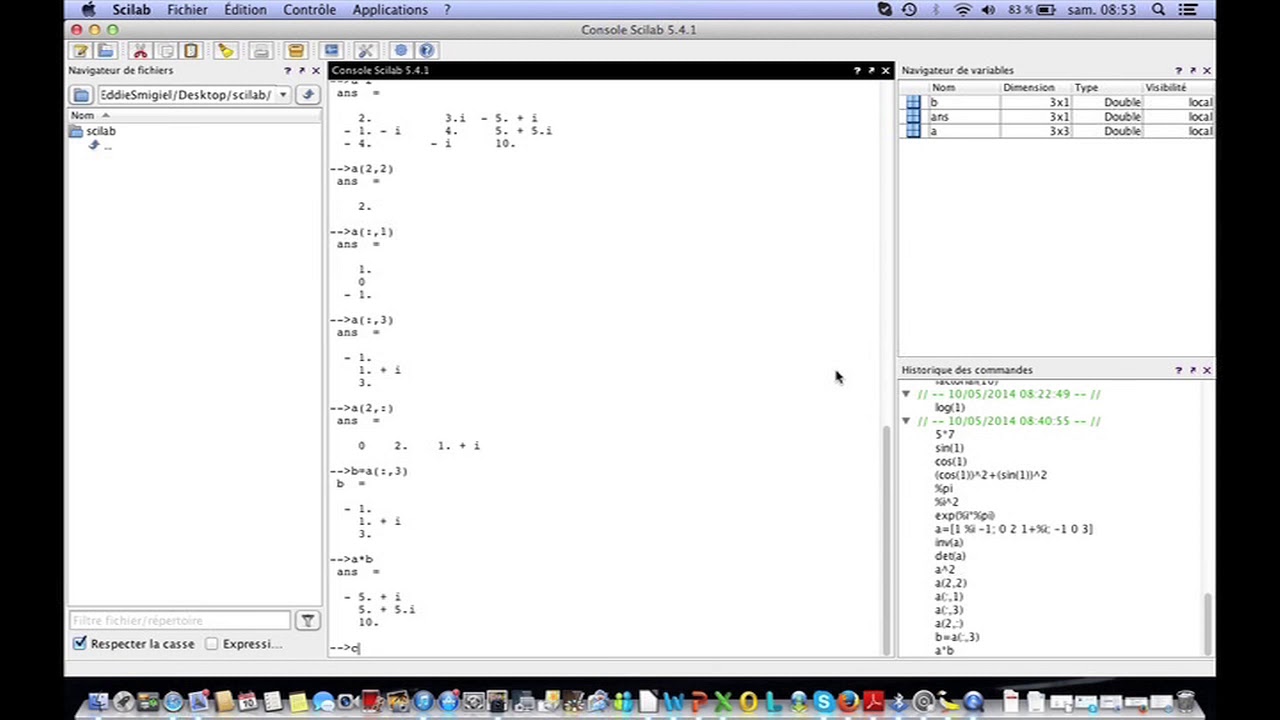Screen dimensions: 1280x720
Task: Click the print toolbar icon
Action: coord(260,50)
